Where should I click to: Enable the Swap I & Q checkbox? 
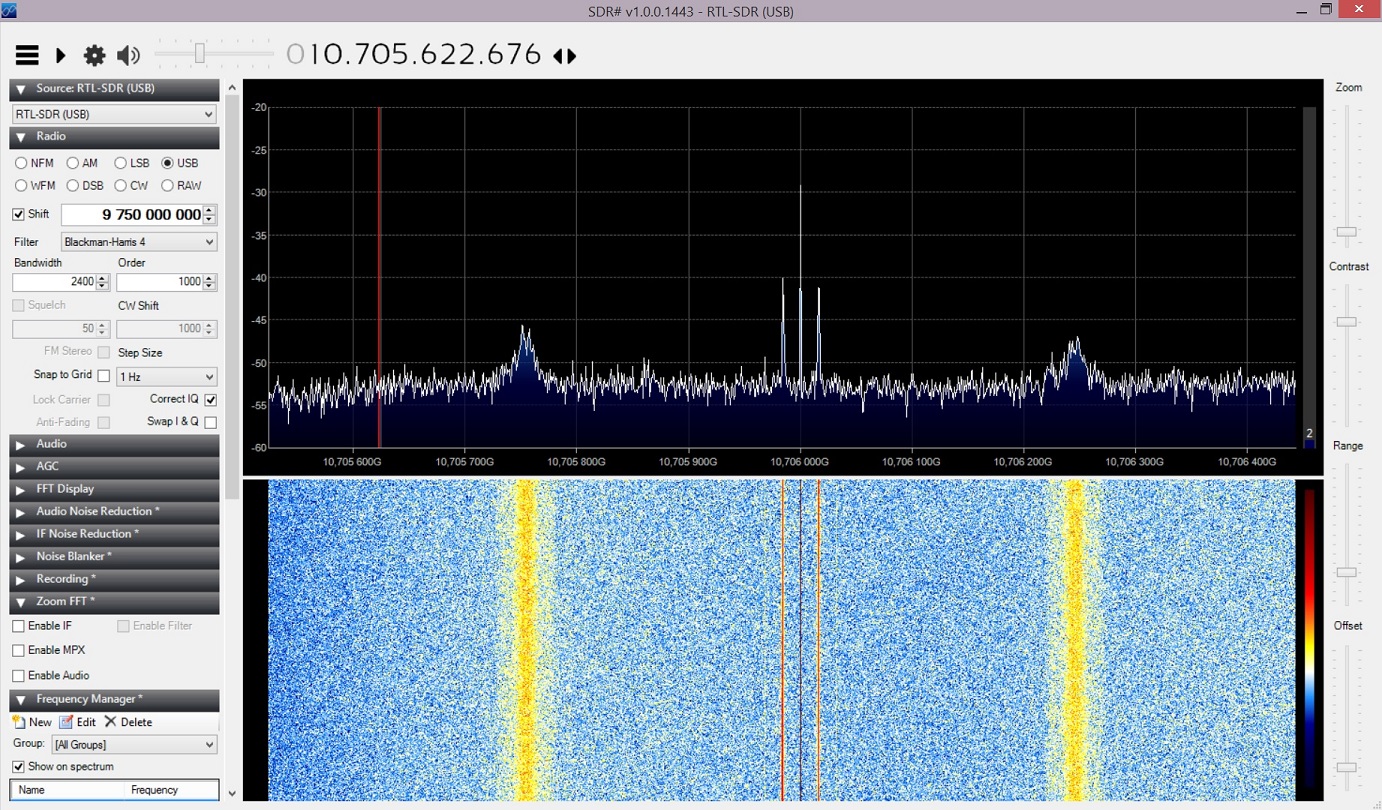[210, 422]
